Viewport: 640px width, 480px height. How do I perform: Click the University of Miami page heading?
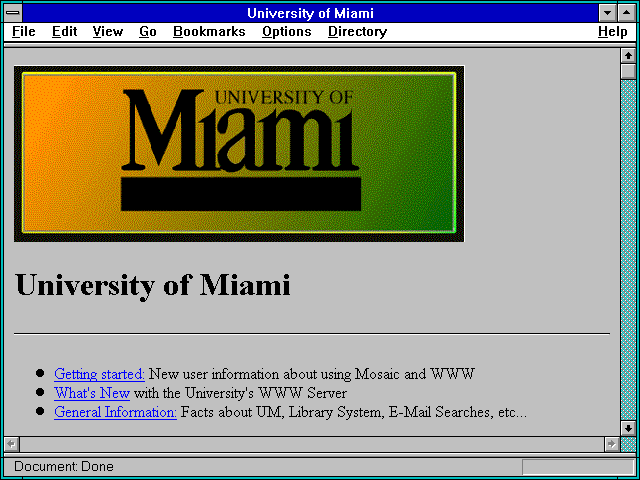tap(153, 285)
